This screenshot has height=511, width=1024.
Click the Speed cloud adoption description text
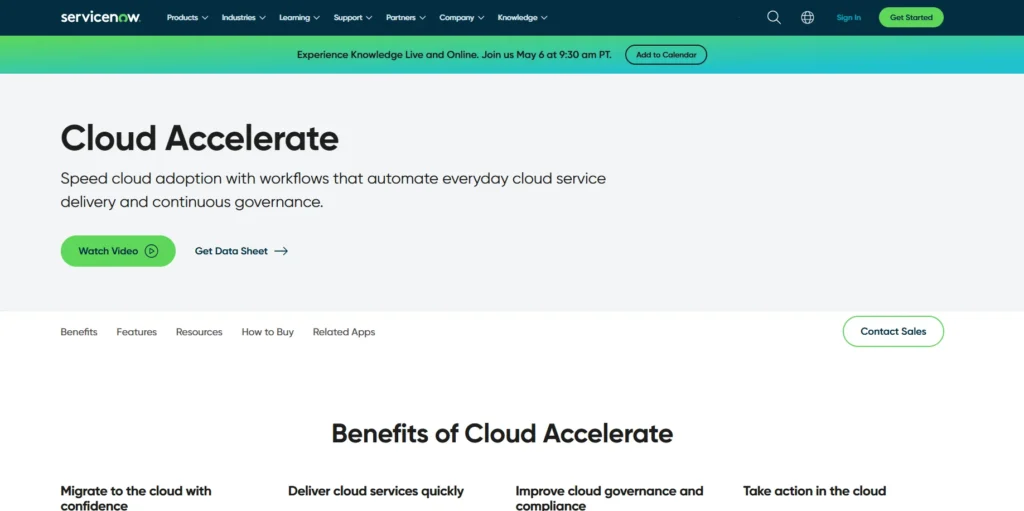[x=333, y=190]
